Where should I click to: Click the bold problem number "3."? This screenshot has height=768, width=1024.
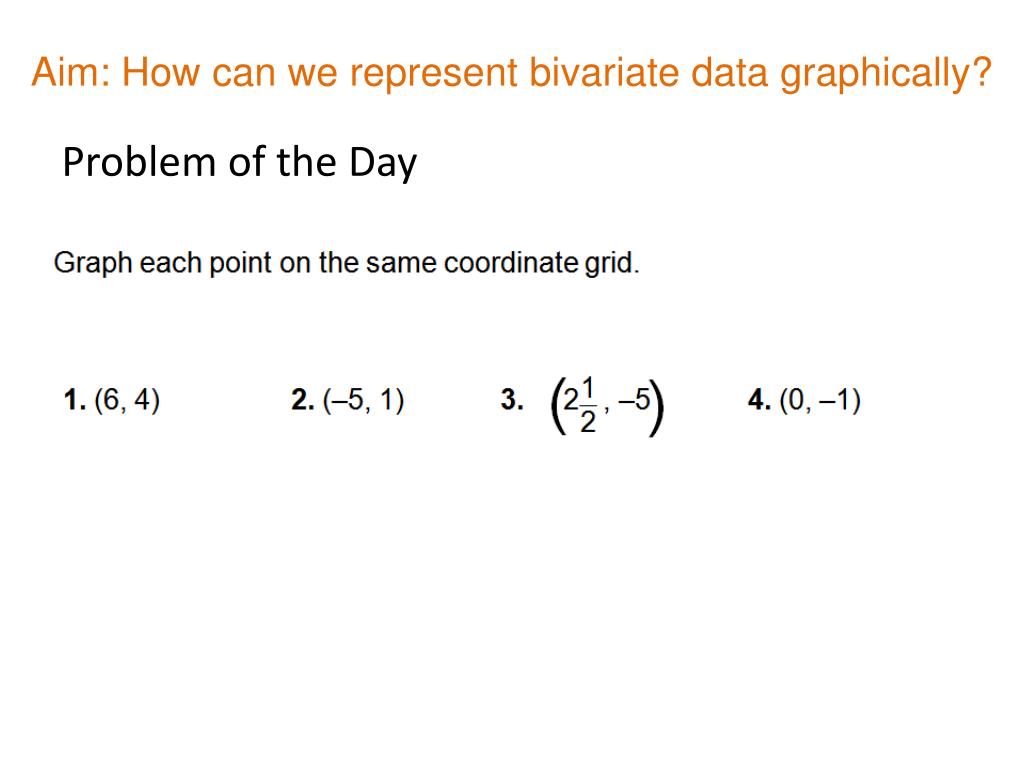[x=512, y=400]
